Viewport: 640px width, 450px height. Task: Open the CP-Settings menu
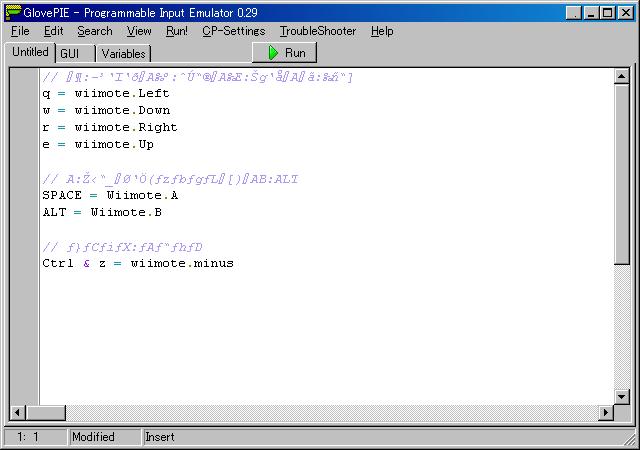click(x=233, y=31)
